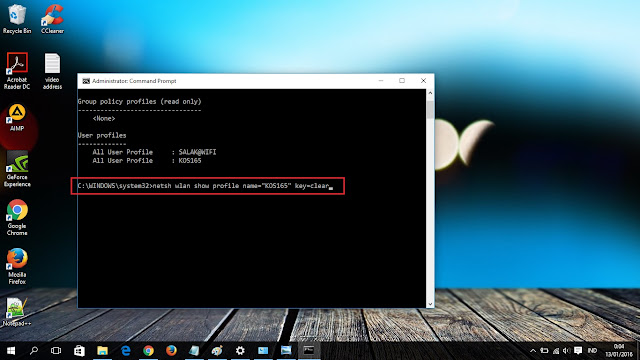640x360 pixels.
Task: Open the Photos app taskbar icon
Action: click(286, 351)
